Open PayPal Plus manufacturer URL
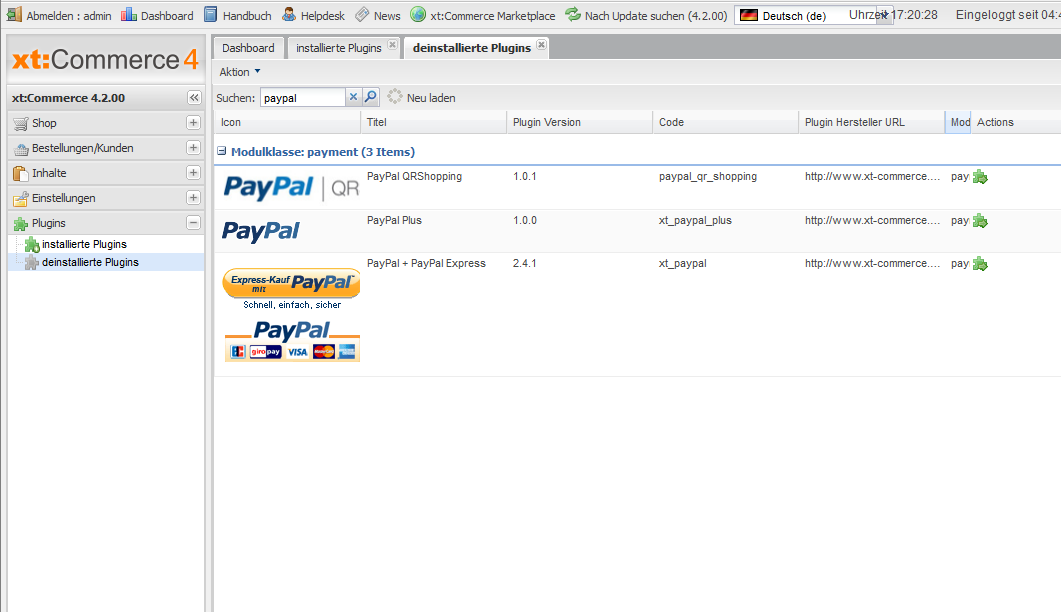 point(872,221)
